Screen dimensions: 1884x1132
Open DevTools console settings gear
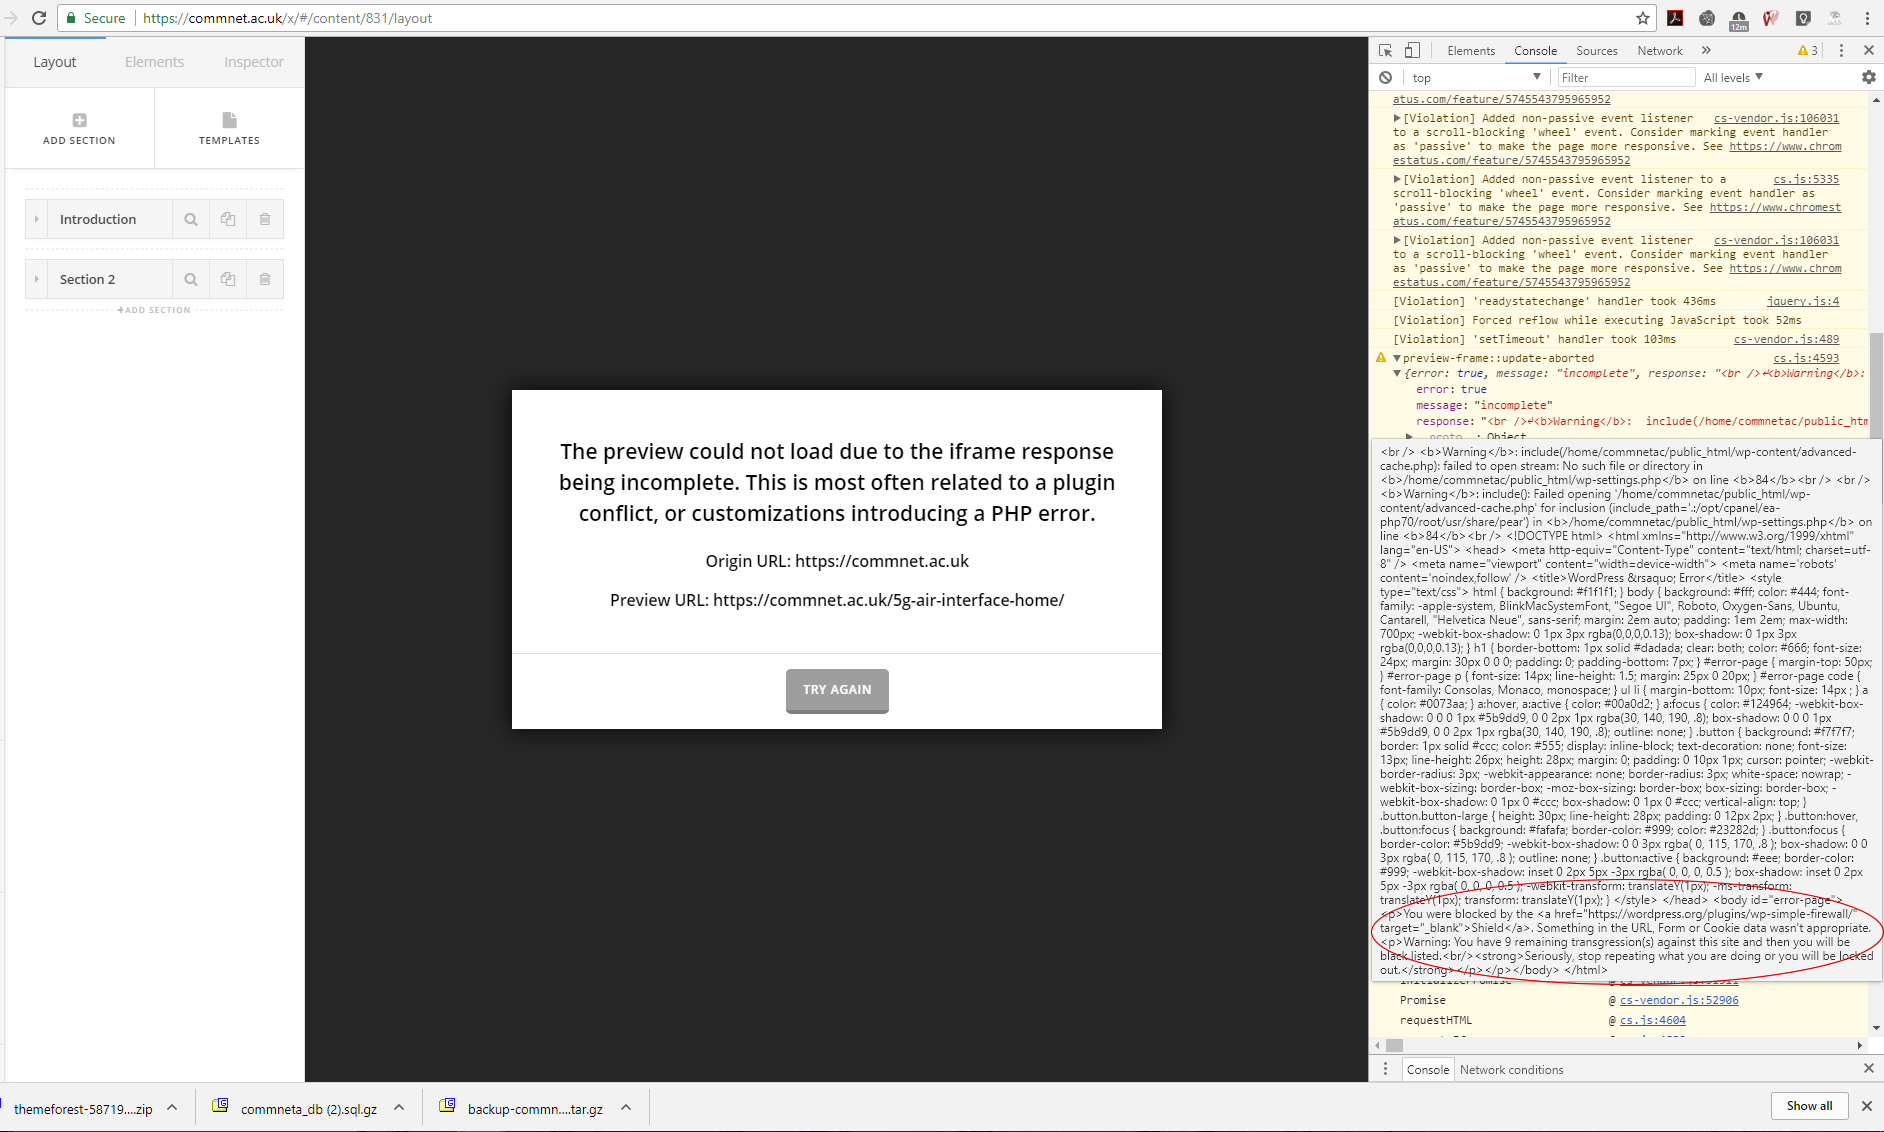[1868, 78]
